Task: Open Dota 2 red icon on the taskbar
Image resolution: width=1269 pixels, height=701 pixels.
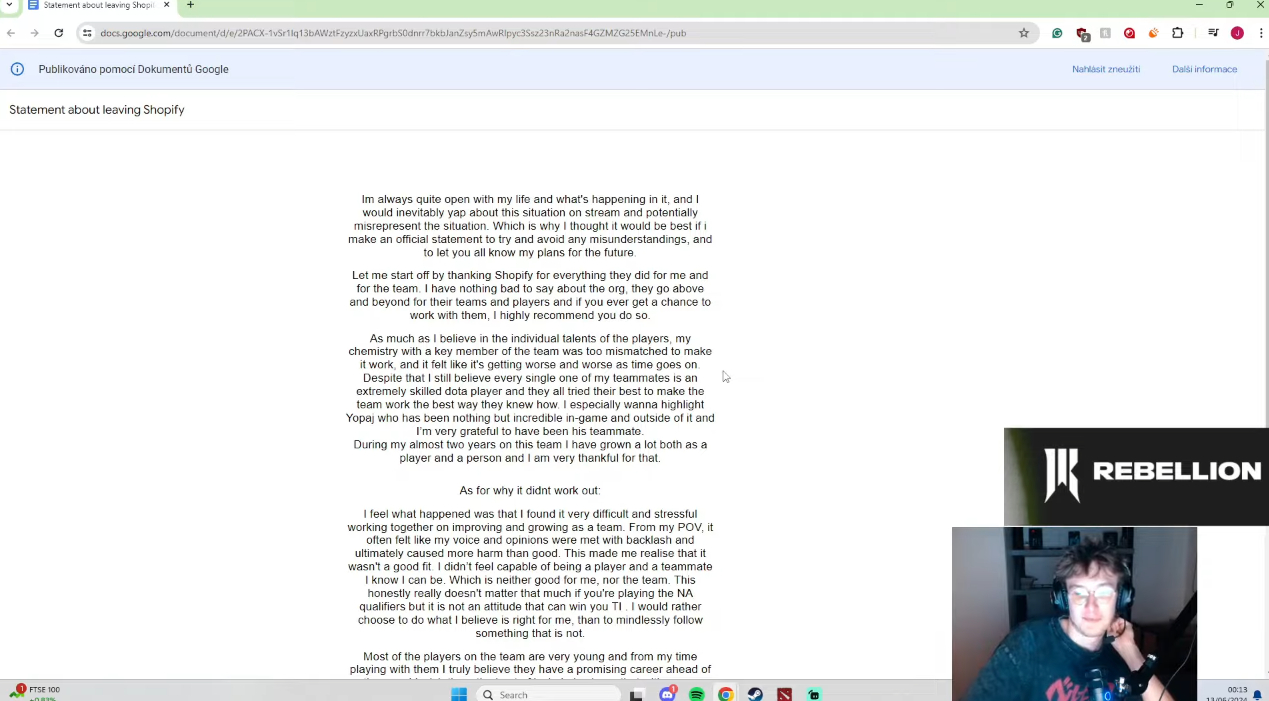Action: coord(785,694)
